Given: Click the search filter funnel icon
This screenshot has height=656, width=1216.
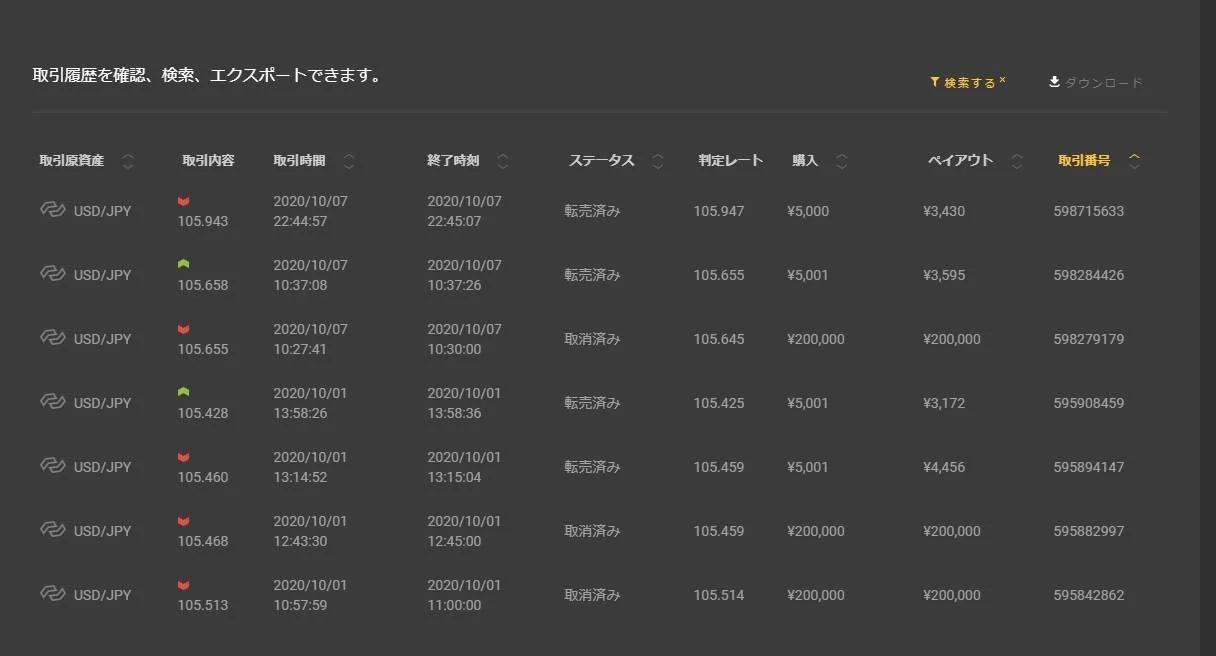Looking at the screenshot, I should (x=935, y=83).
